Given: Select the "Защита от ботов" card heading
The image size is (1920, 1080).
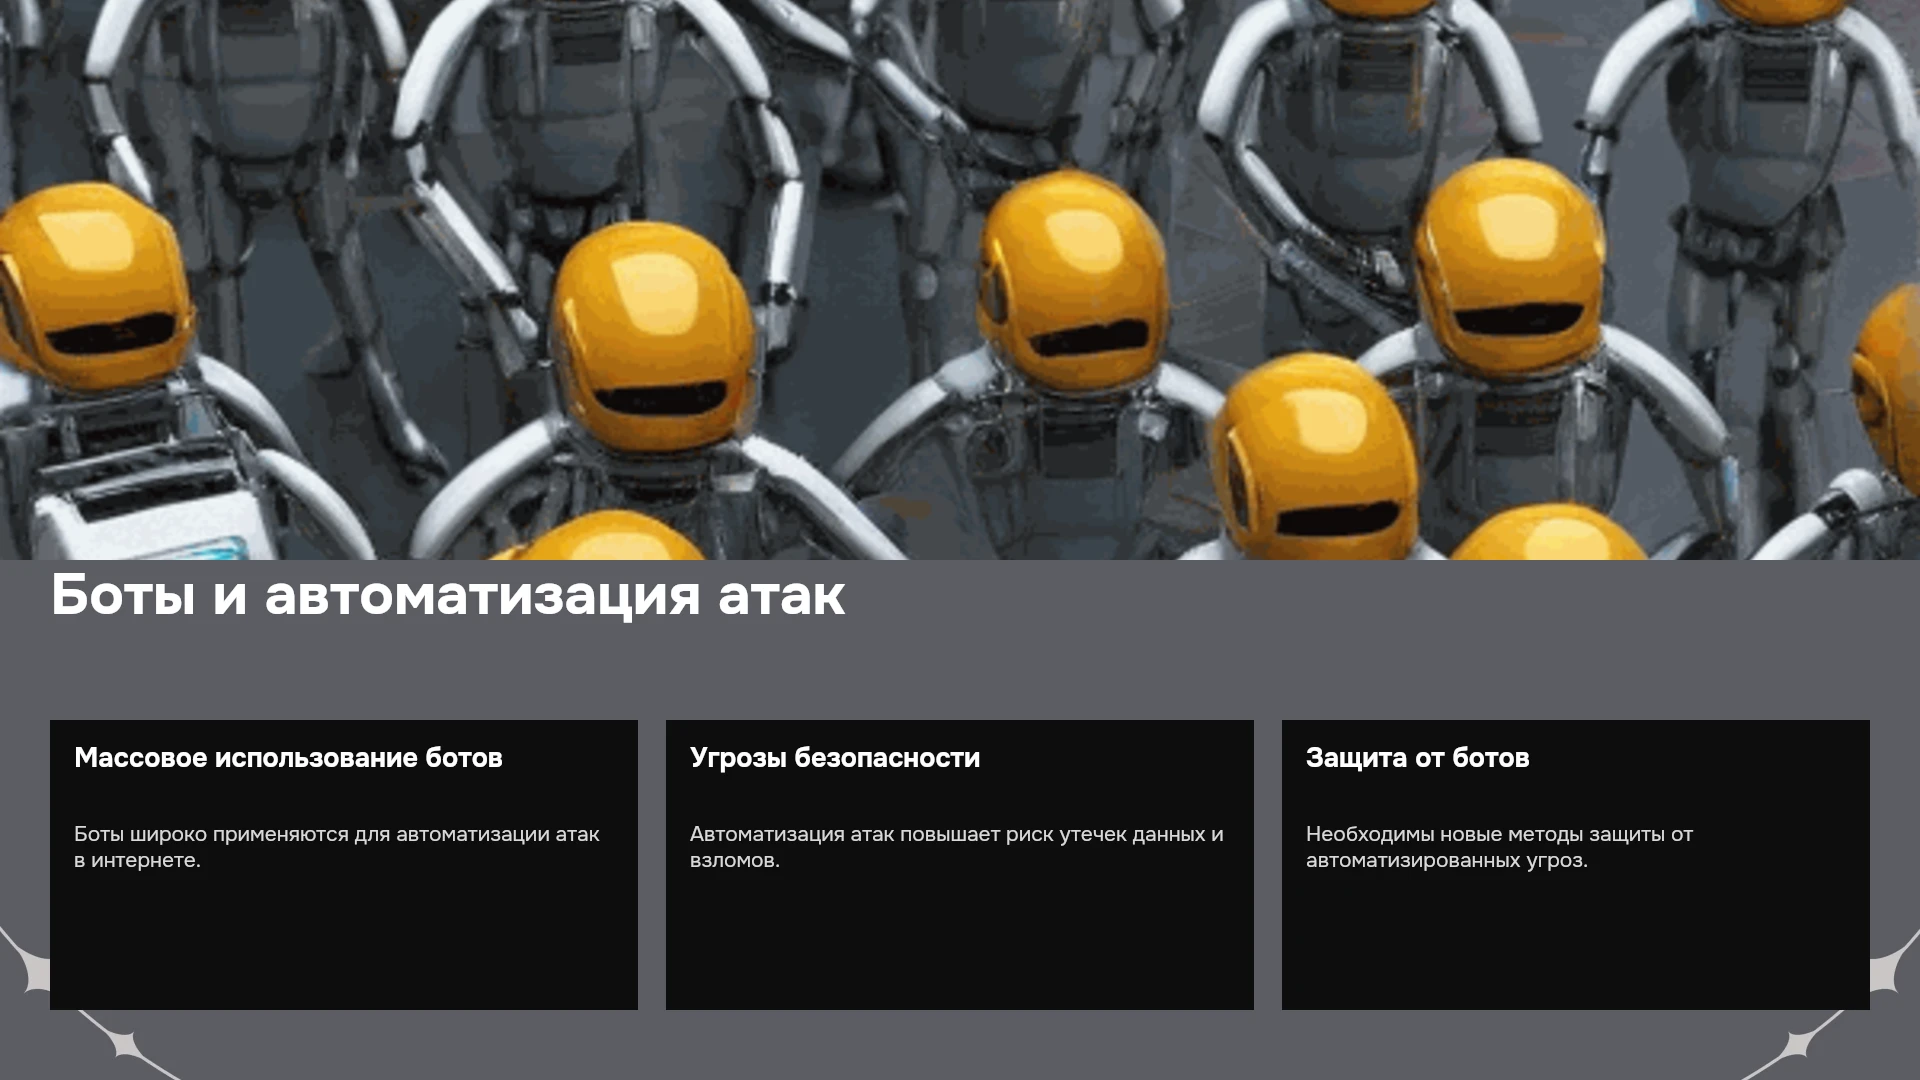Looking at the screenshot, I should (x=1417, y=758).
